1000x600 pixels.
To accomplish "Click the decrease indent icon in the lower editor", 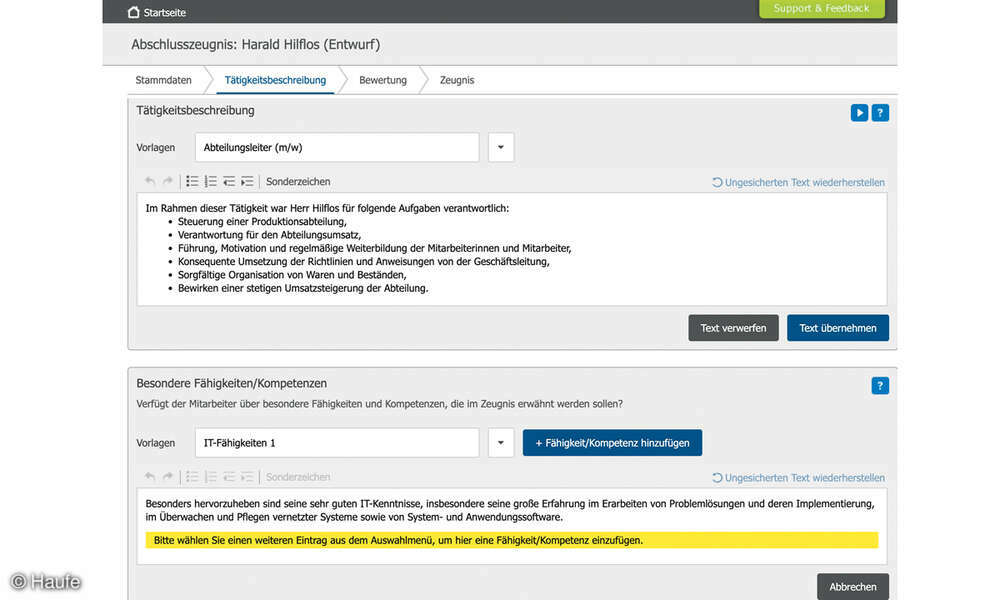I will pyautogui.click(x=228, y=476).
